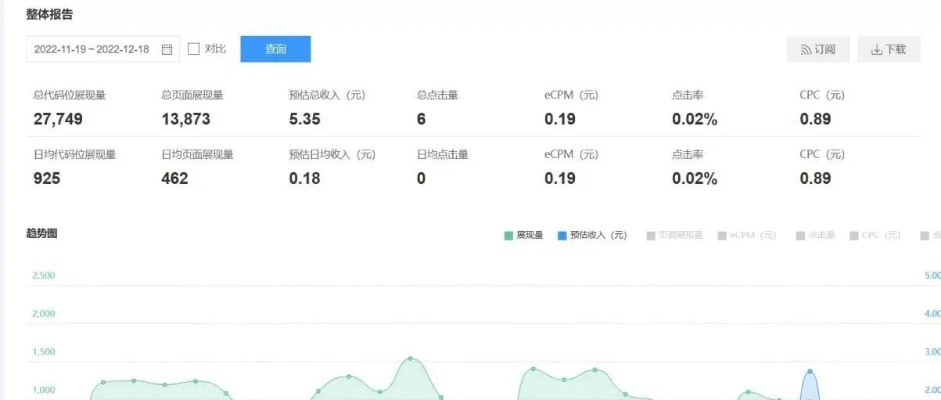This screenshot has height=400, width=941.
Task: Click the date range input 2022-11-19~2022-12-18
Action: coord(103,49)
